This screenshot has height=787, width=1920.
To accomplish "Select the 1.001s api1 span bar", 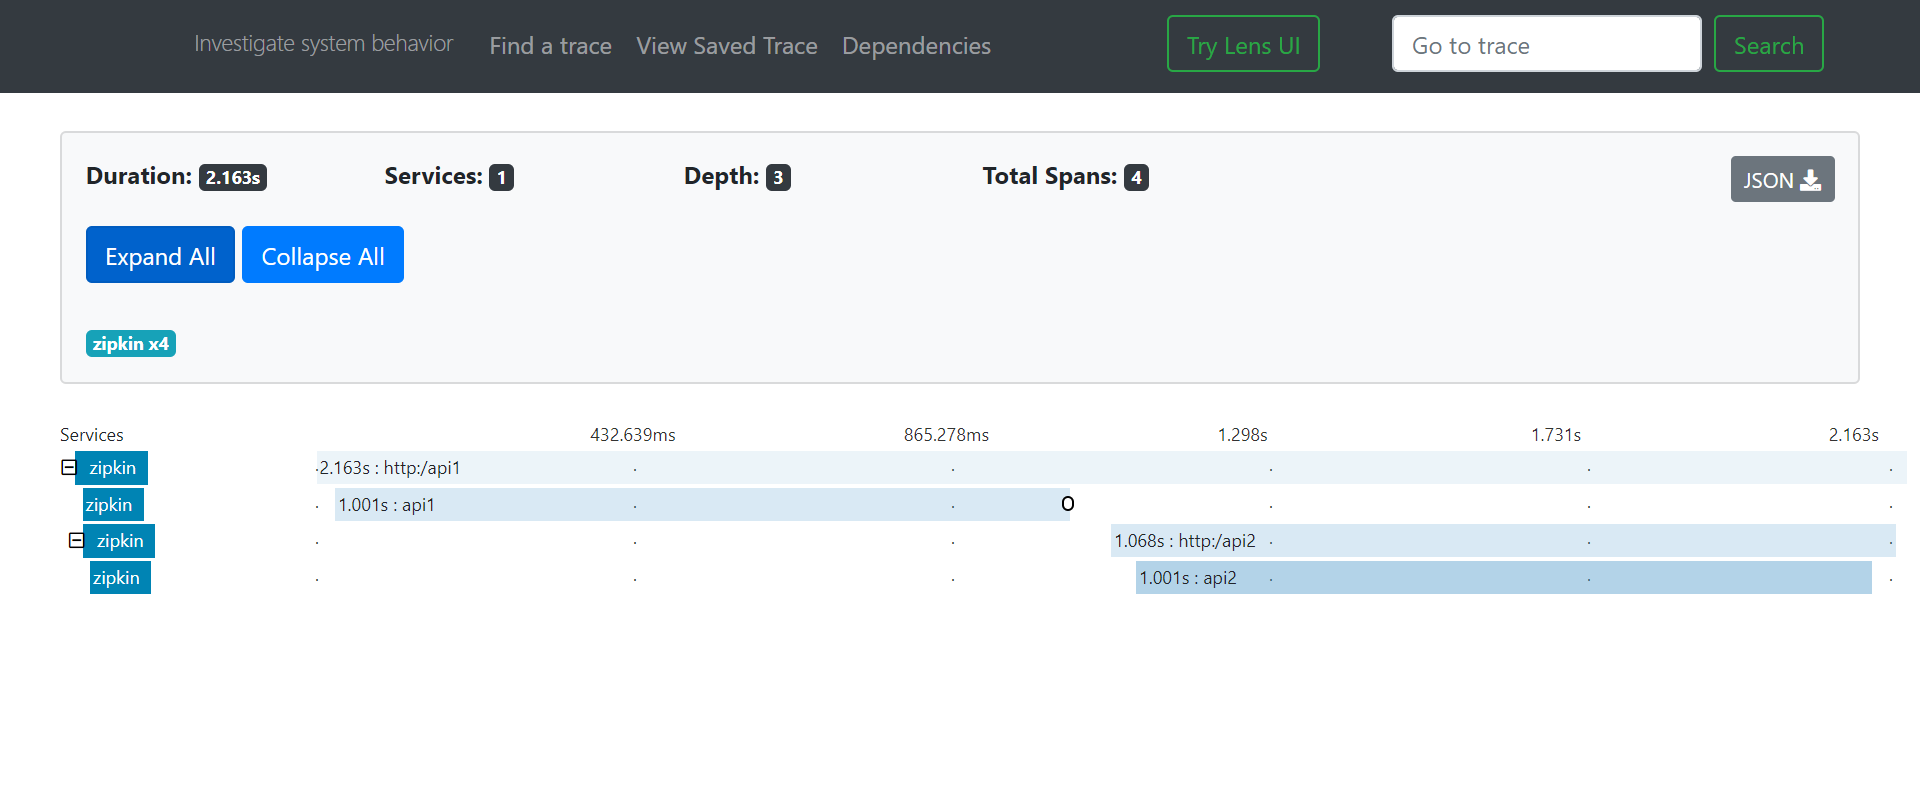I will click(x=702, y=505).
